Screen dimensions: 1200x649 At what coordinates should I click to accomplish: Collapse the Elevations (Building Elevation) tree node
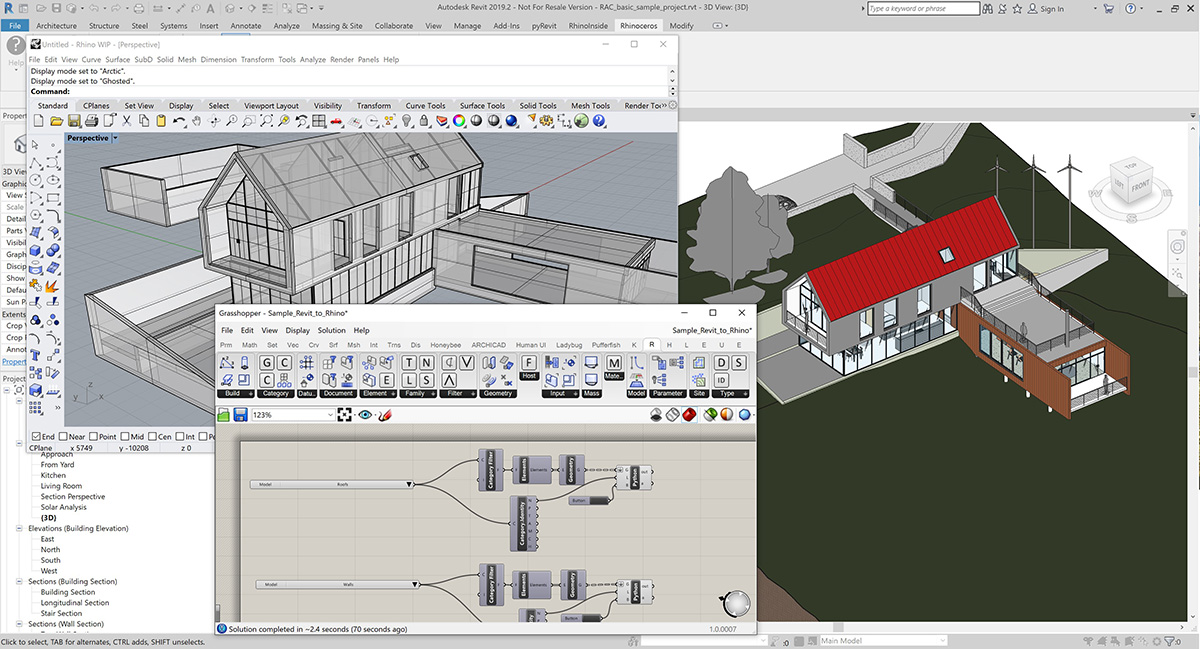[20, 527]
